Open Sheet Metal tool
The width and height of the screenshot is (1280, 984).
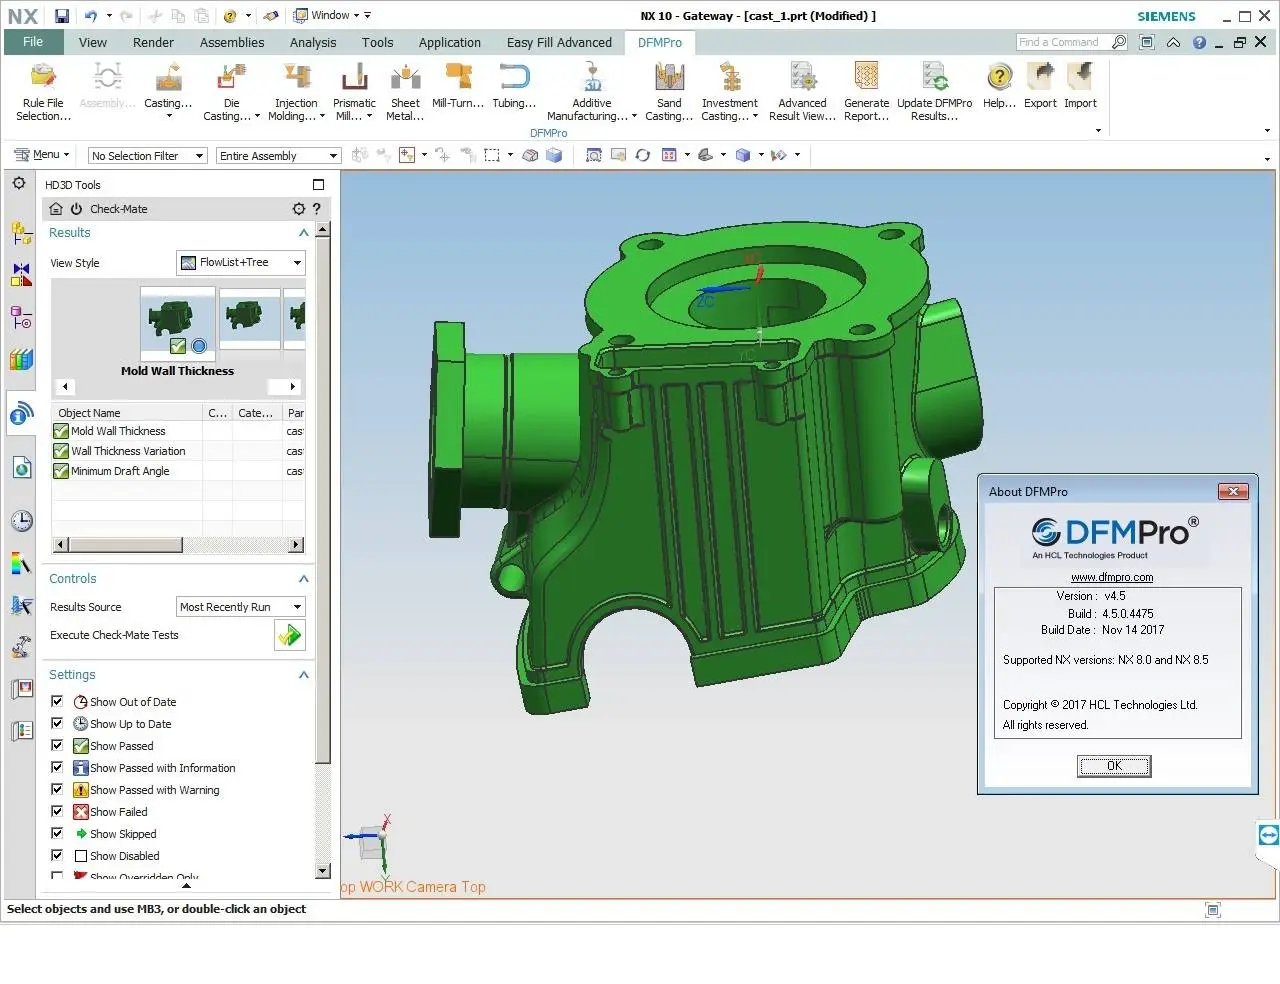405,92
